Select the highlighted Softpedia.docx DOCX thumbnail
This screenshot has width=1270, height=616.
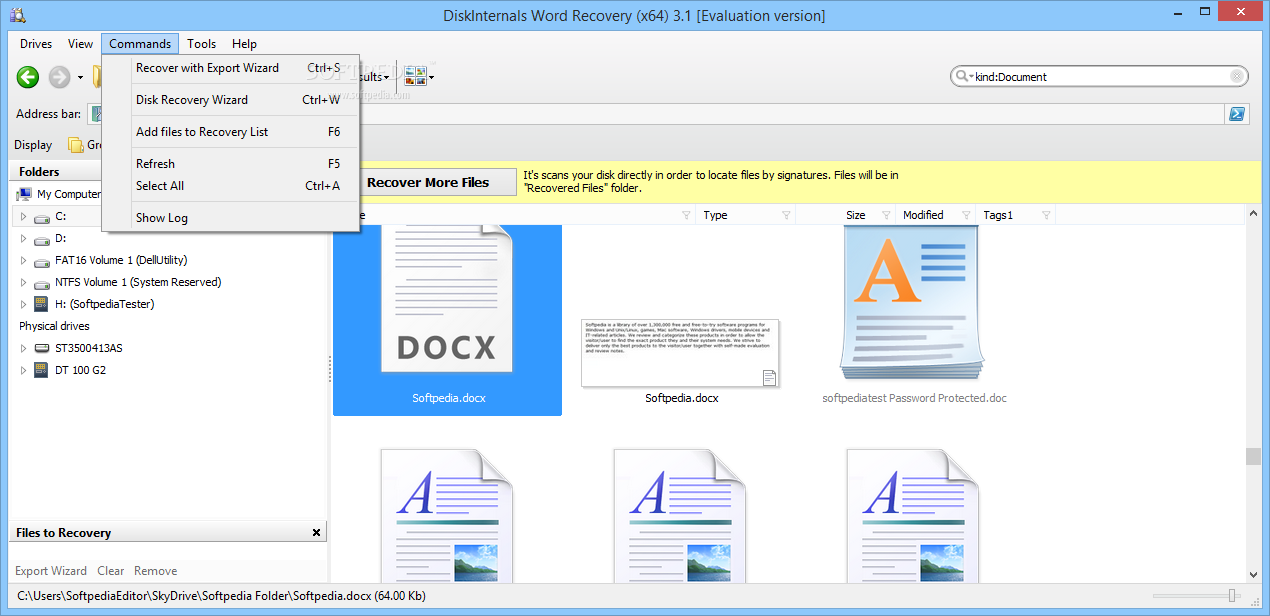click(x=447, y=318)
